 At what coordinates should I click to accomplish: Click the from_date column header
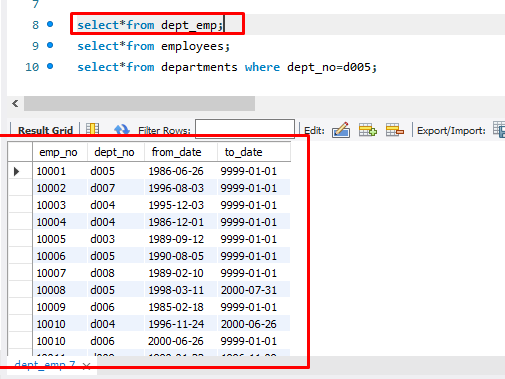(181, 152)
